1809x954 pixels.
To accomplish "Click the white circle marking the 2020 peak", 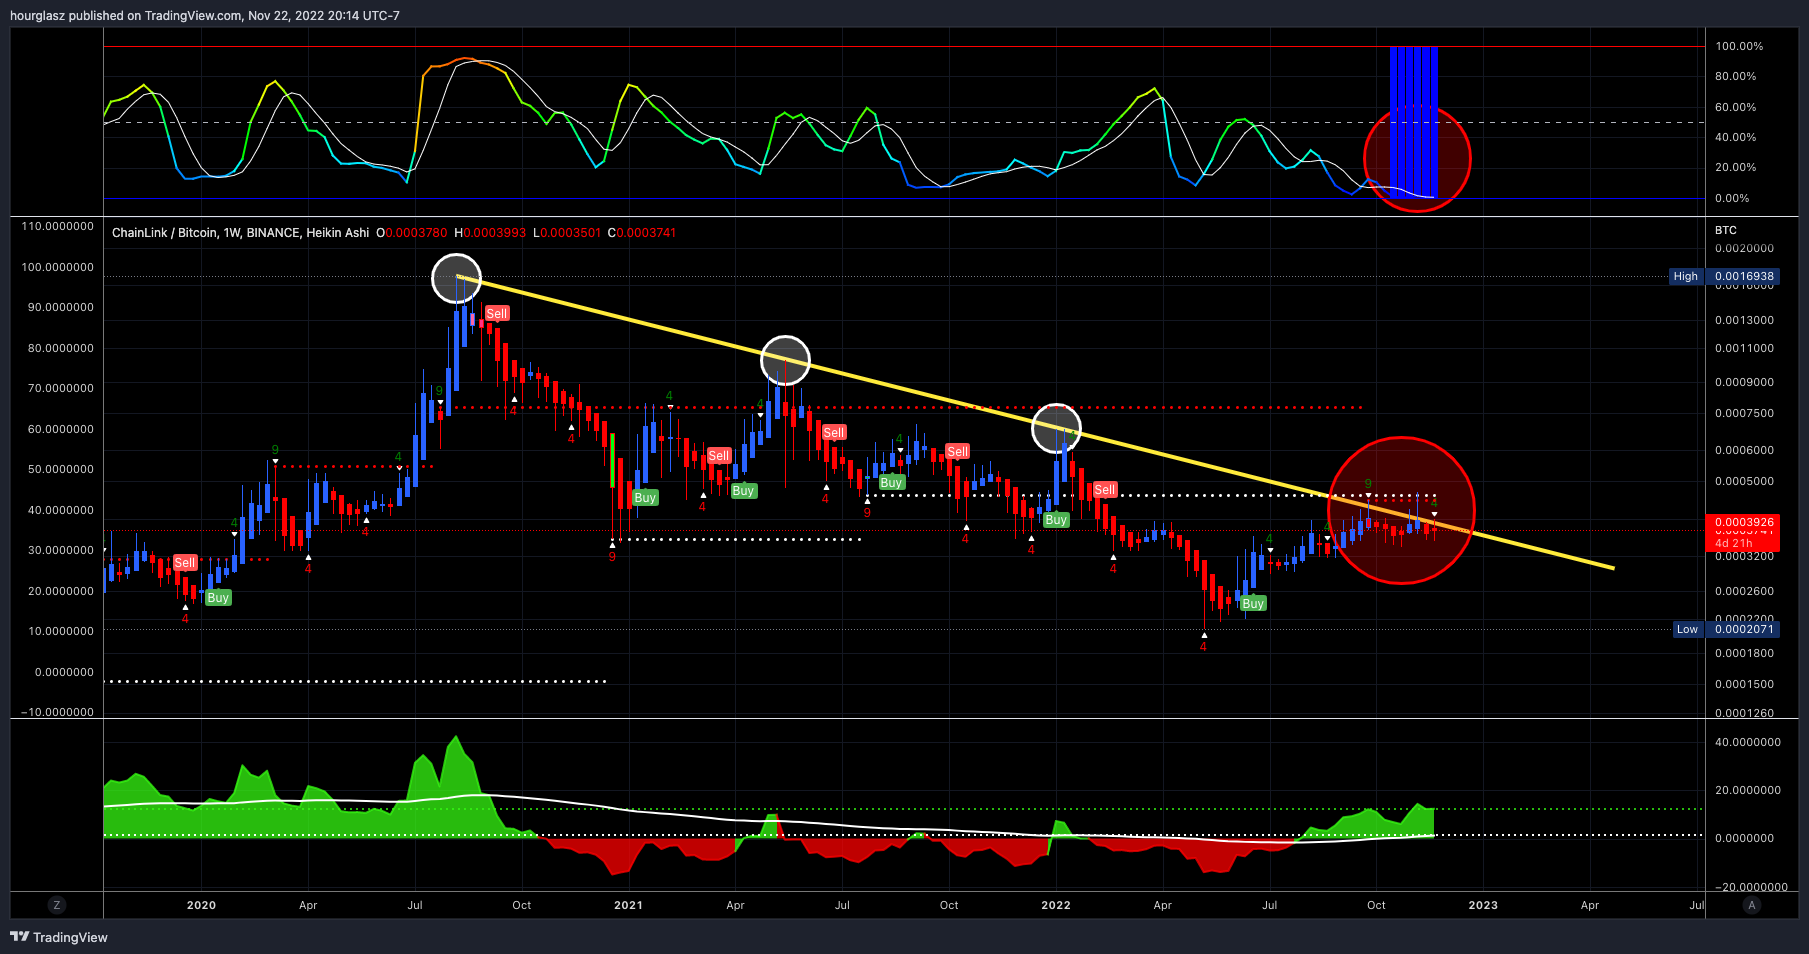I will [456, 278].
